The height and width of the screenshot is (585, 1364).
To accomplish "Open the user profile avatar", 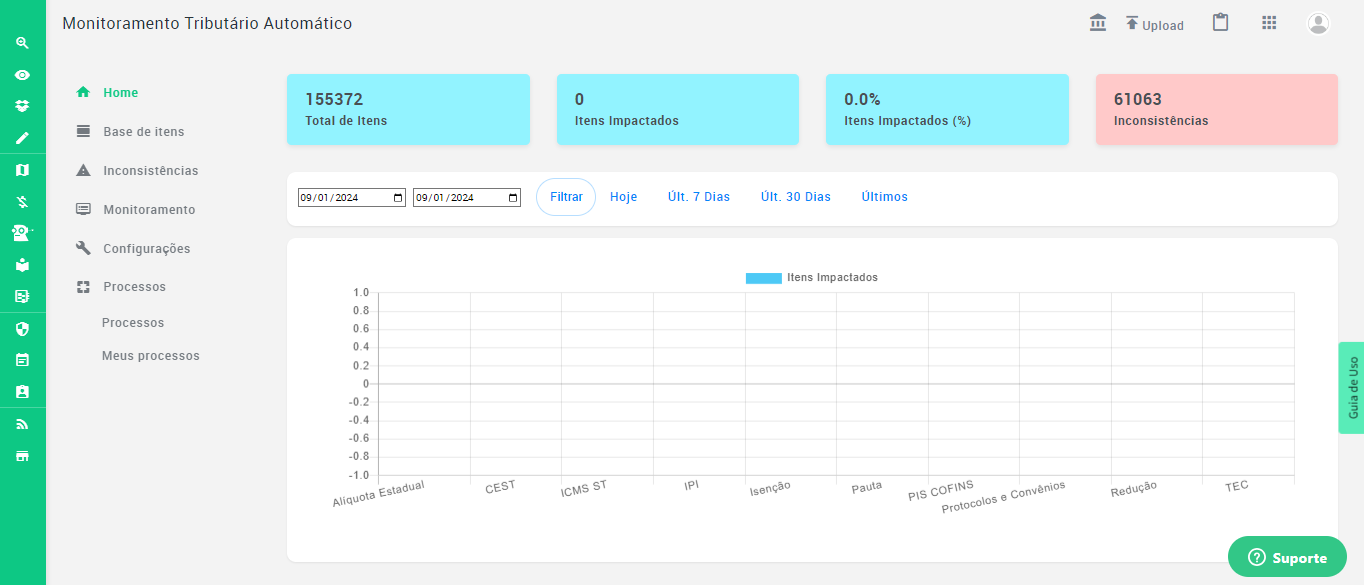I will [1319, 24].
